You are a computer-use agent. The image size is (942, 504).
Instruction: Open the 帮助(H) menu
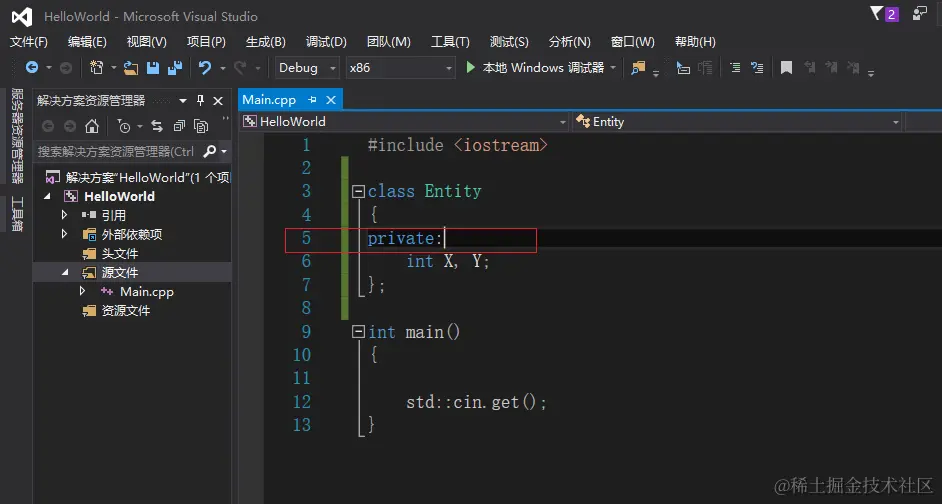pyautogui.click(x=695, y=41)
